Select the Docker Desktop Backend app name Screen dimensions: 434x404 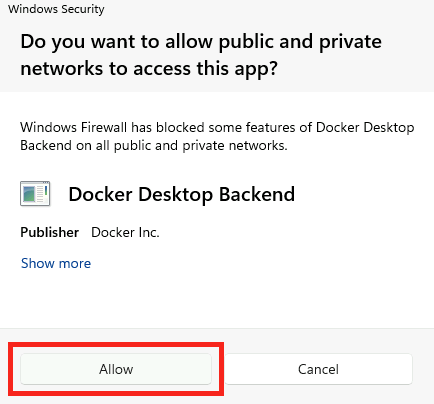click(182, 194)
